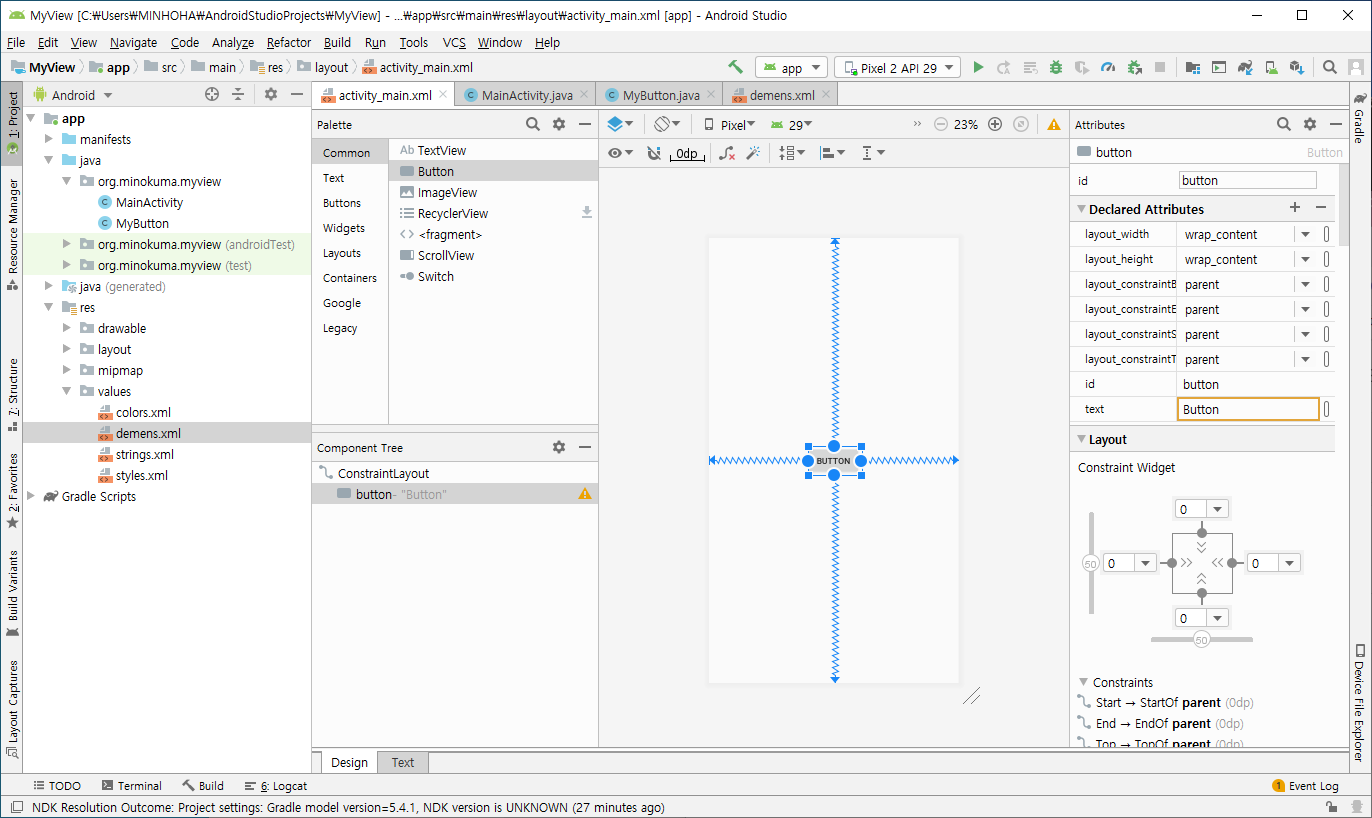Collapse the res folder in project tree

pos(48,307)
